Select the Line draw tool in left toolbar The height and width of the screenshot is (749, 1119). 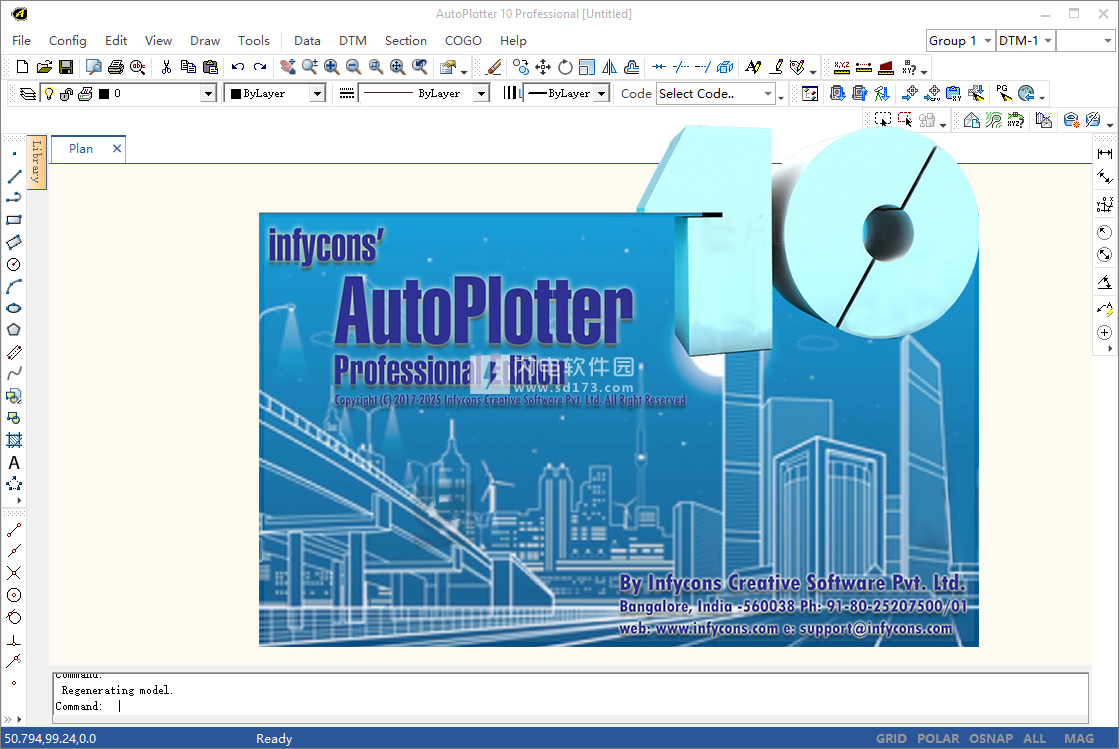pos(14,176)
